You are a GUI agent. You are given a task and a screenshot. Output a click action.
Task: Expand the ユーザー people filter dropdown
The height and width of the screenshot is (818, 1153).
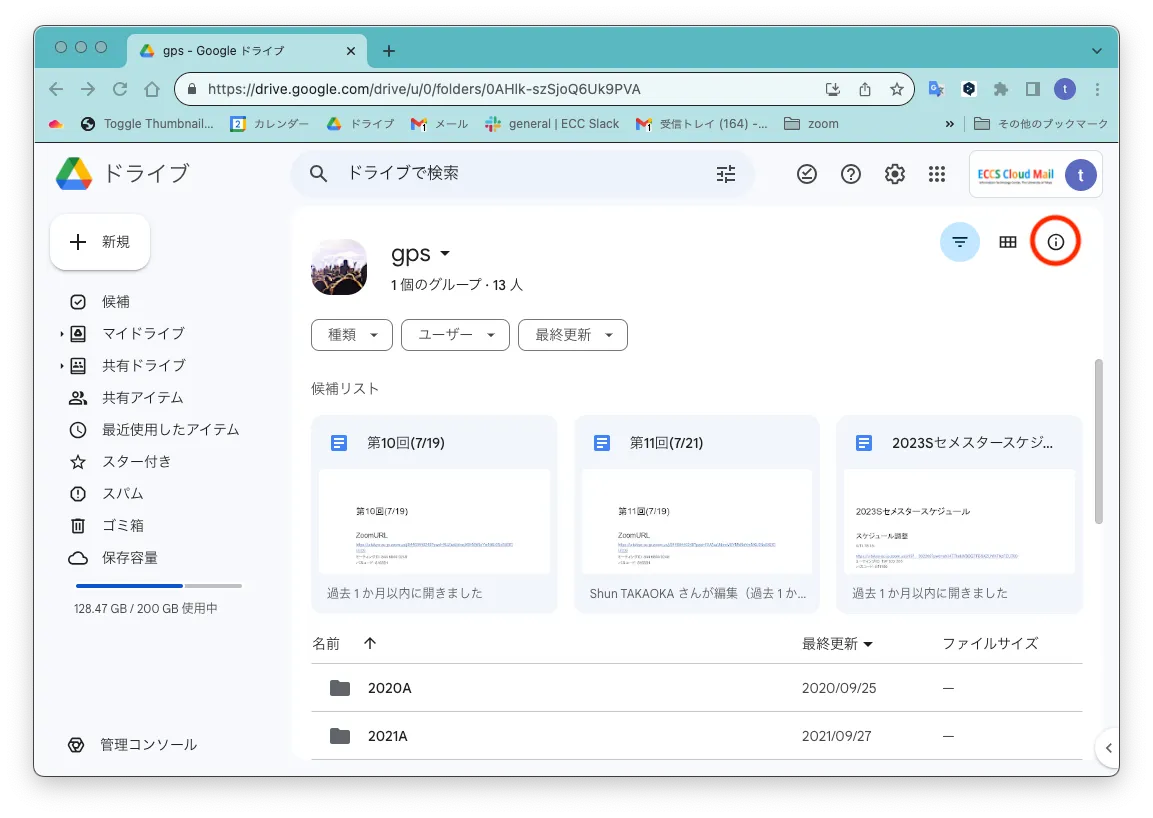click(455, 335)
